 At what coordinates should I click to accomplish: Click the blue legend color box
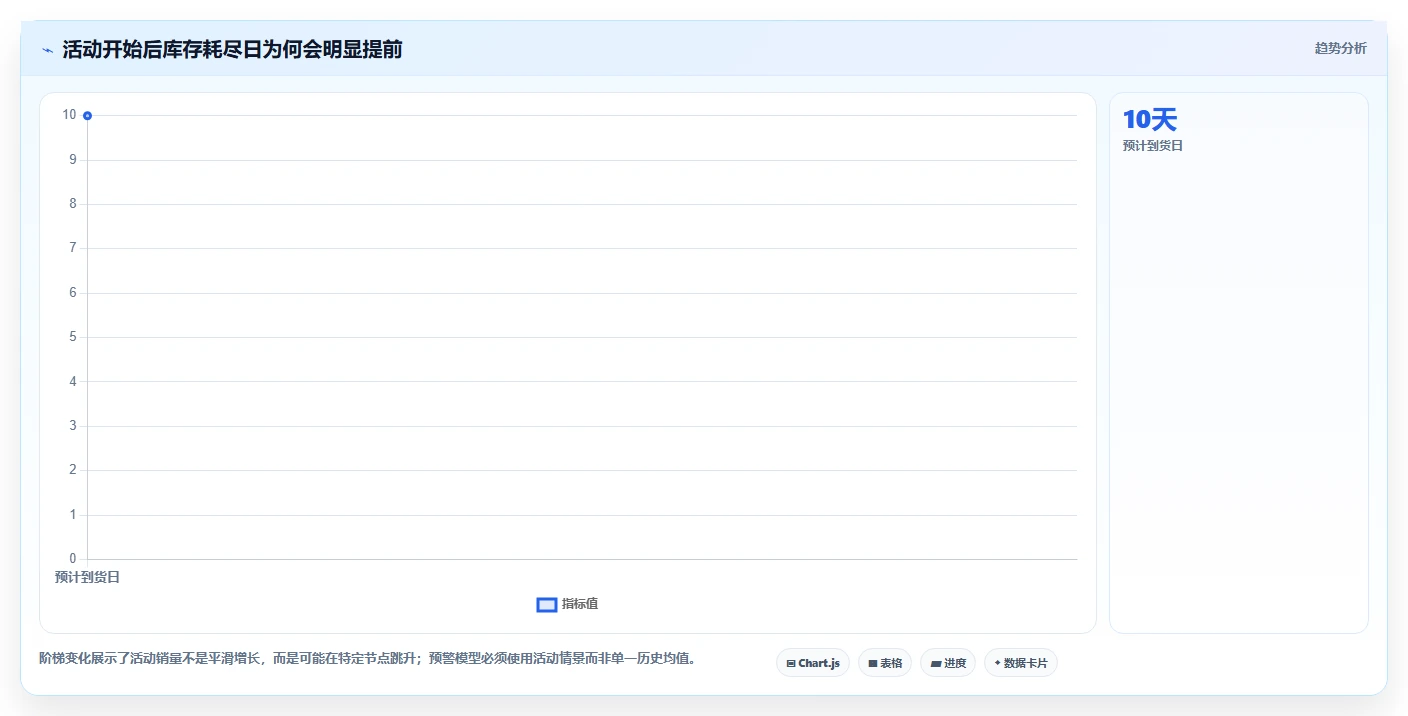coord(547,605)
